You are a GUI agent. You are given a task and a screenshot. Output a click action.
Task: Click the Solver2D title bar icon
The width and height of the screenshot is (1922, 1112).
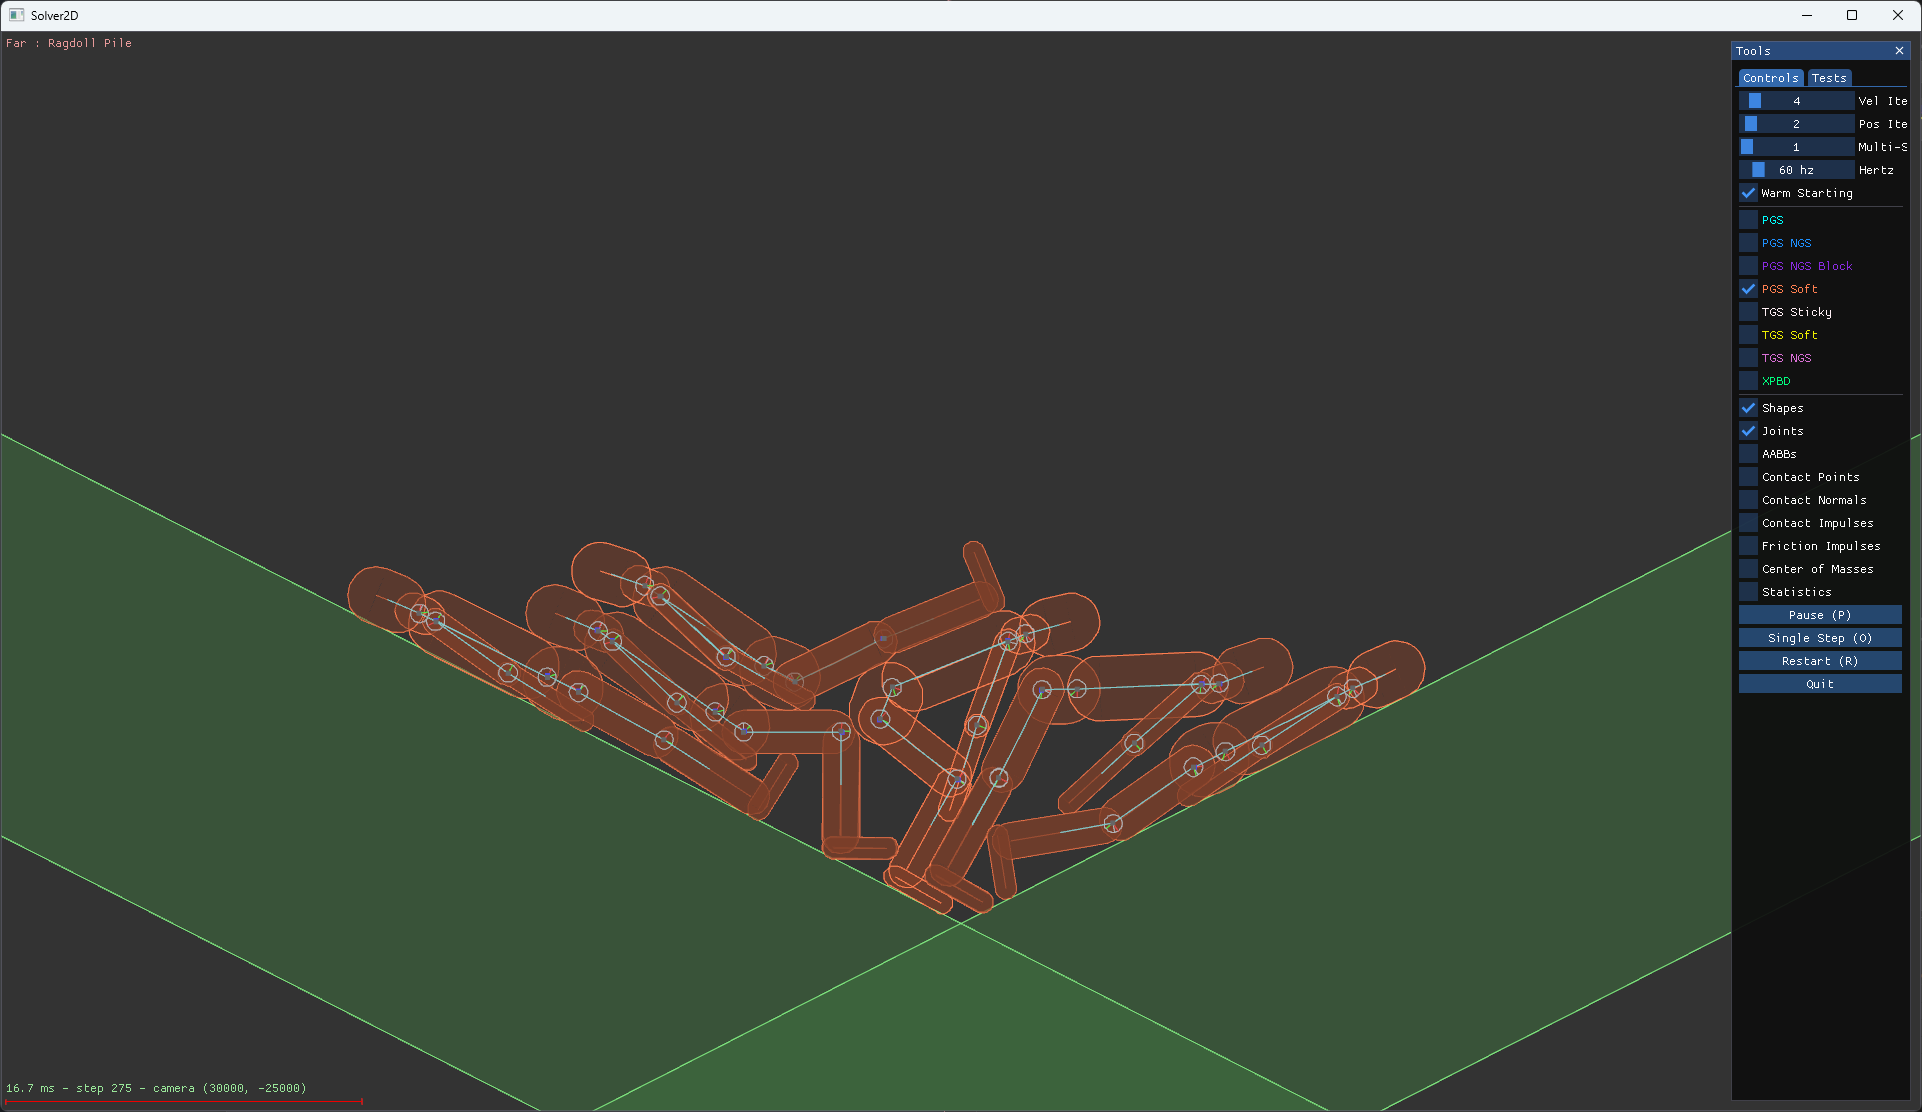(16, 15)
